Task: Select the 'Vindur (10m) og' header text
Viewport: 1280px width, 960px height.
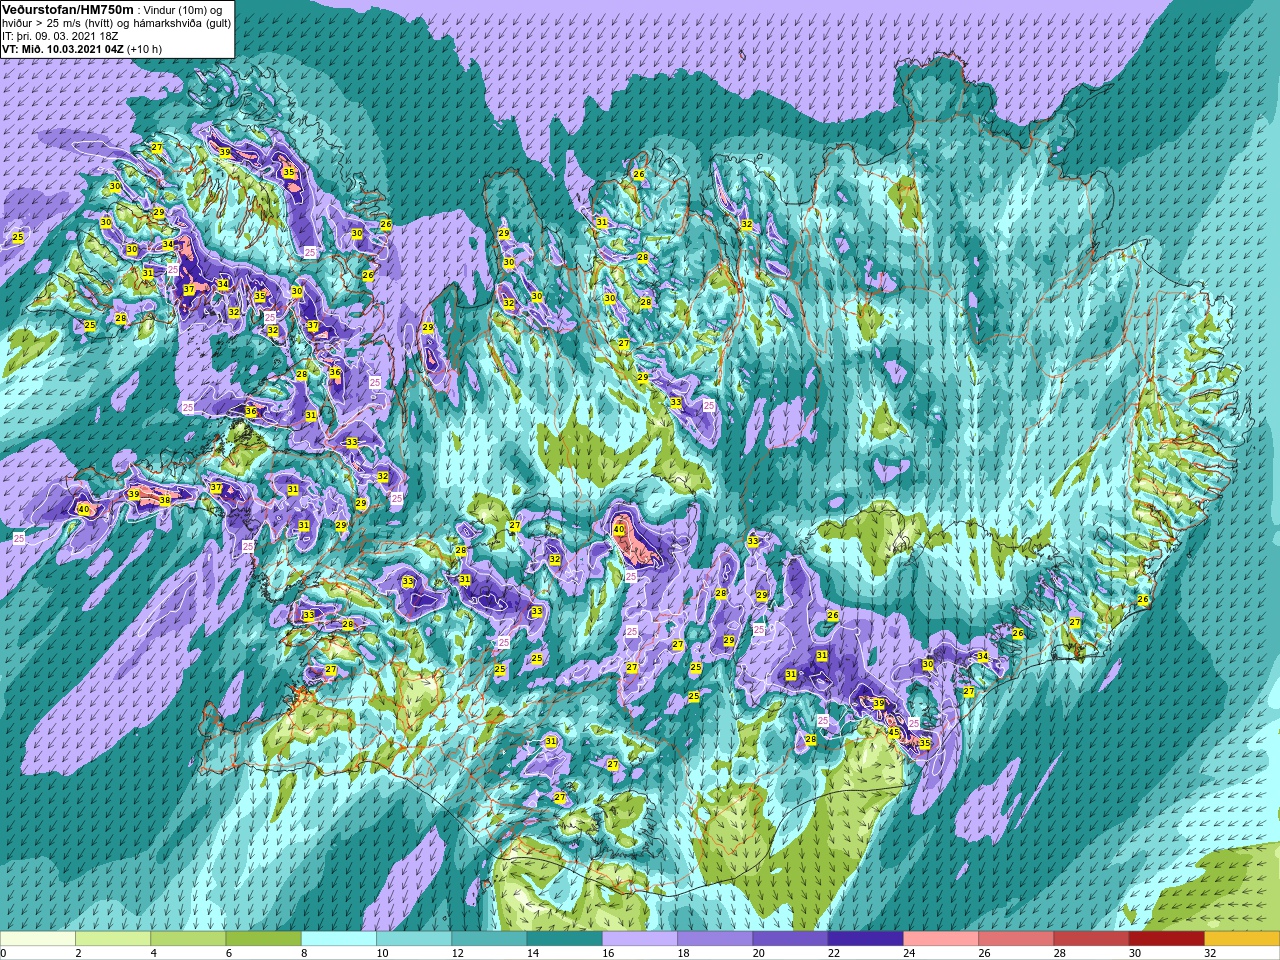Action: [x=183, y=9]
